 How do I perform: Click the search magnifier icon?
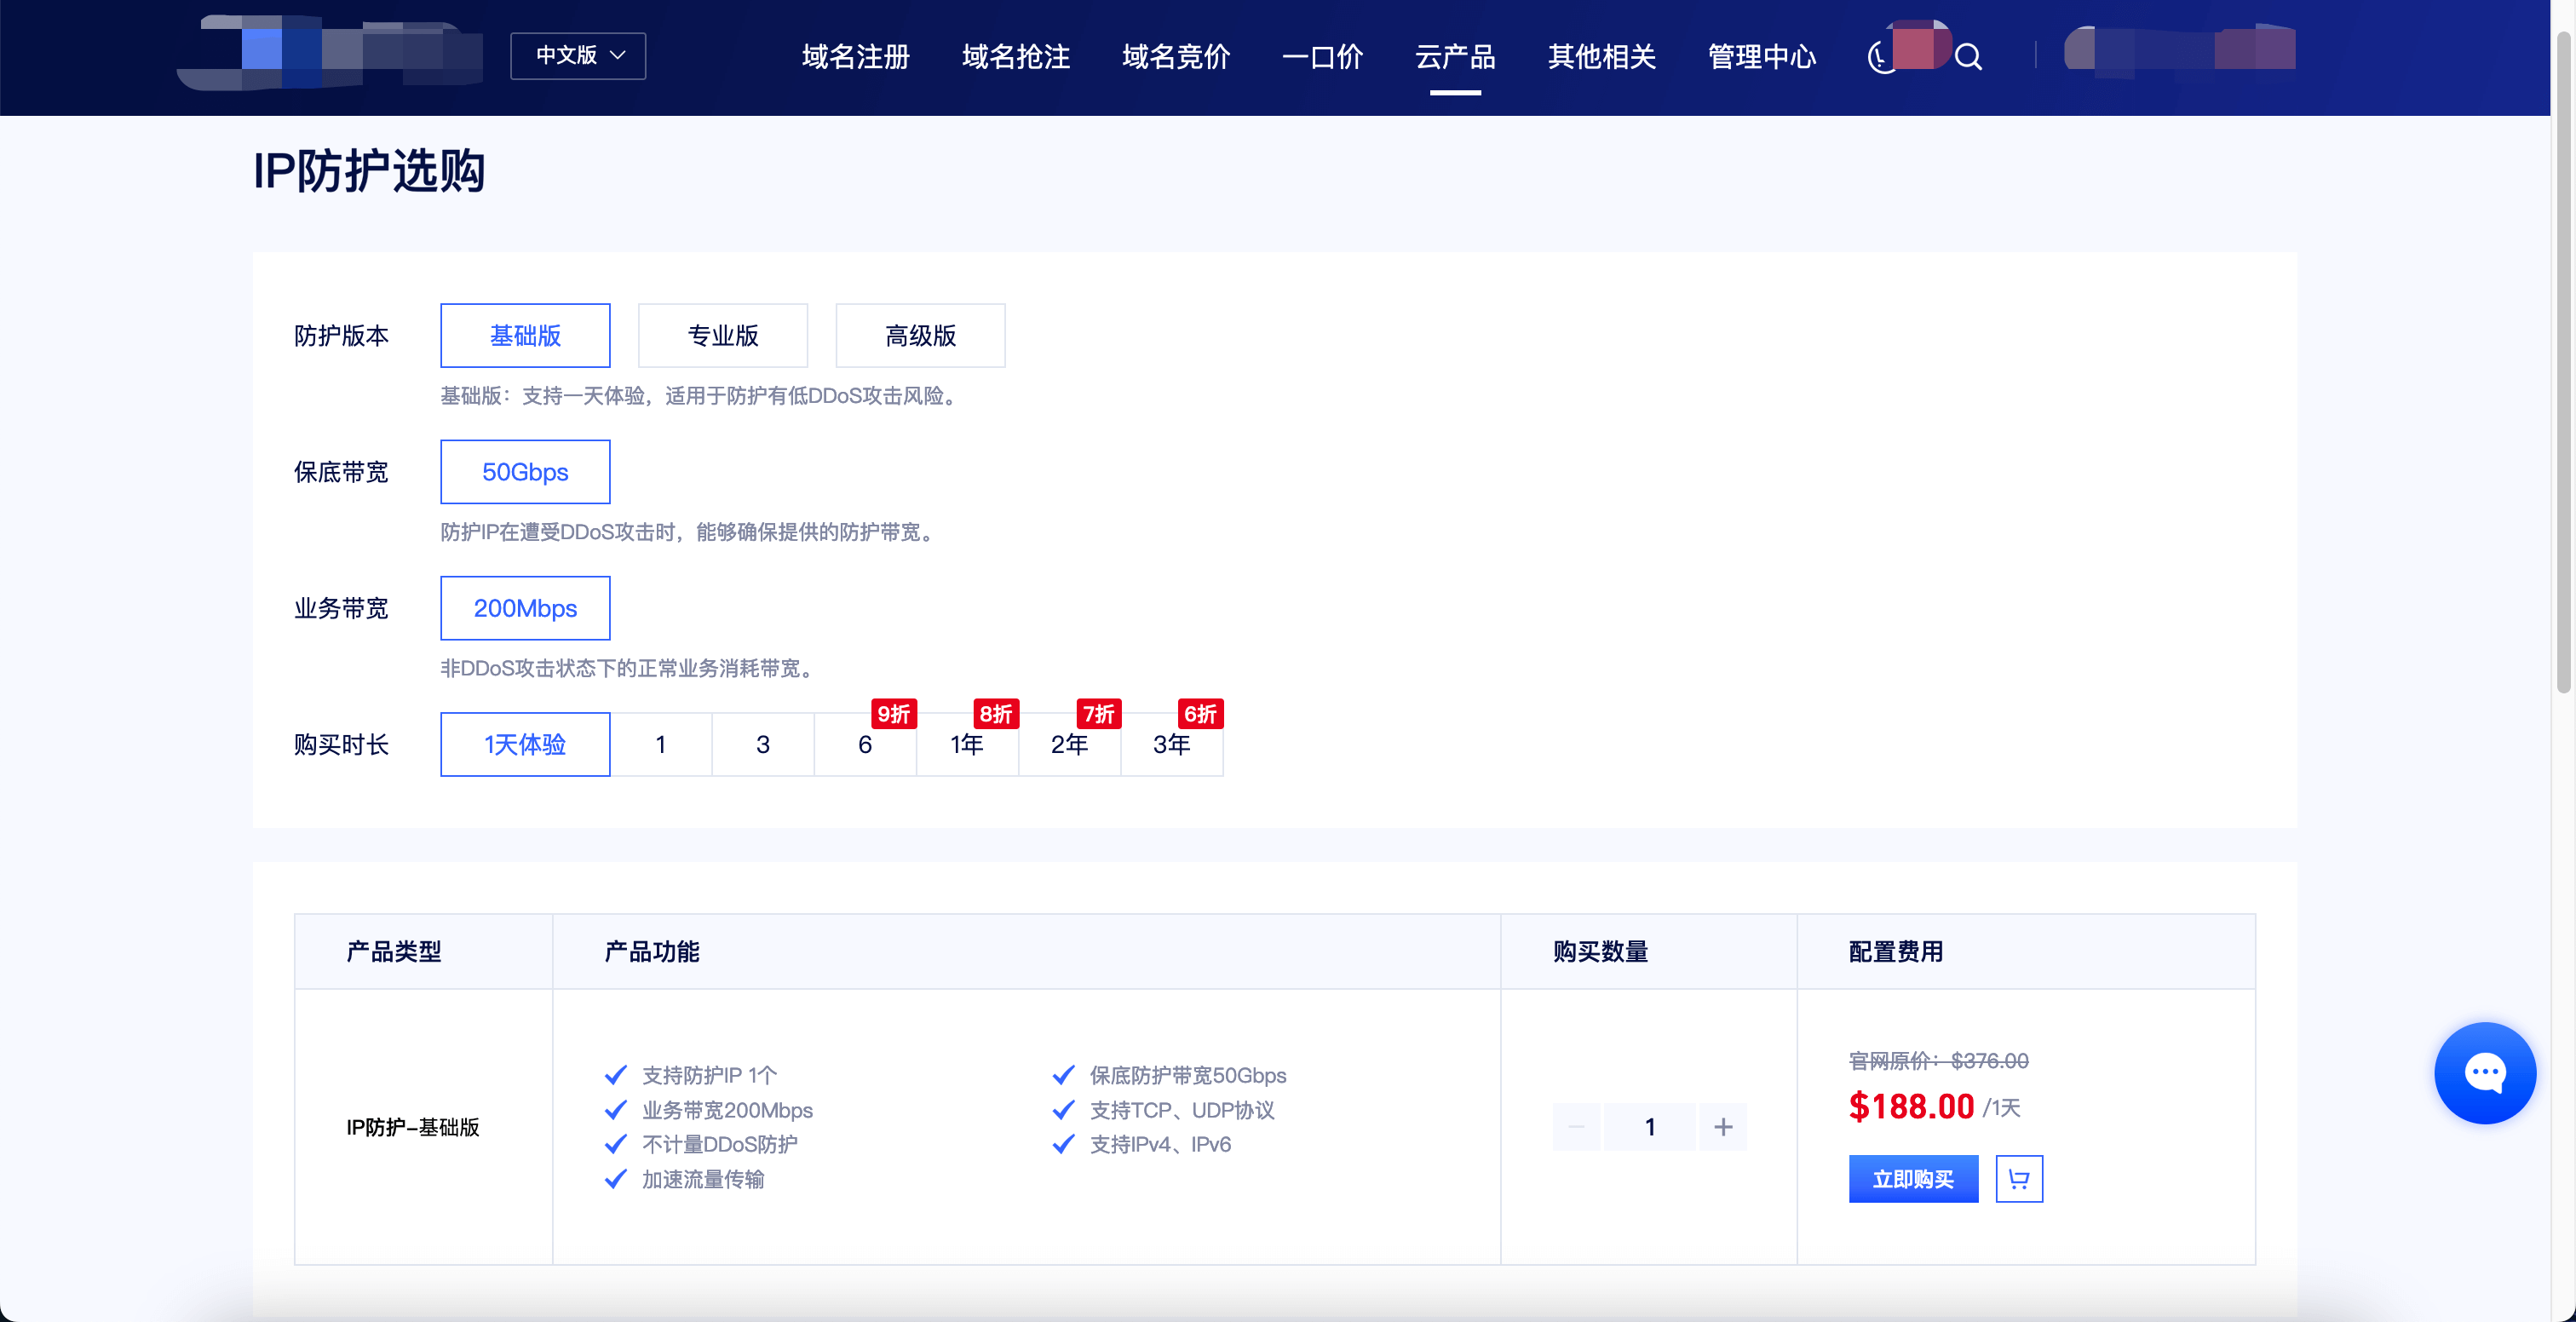coord(1967,57)
